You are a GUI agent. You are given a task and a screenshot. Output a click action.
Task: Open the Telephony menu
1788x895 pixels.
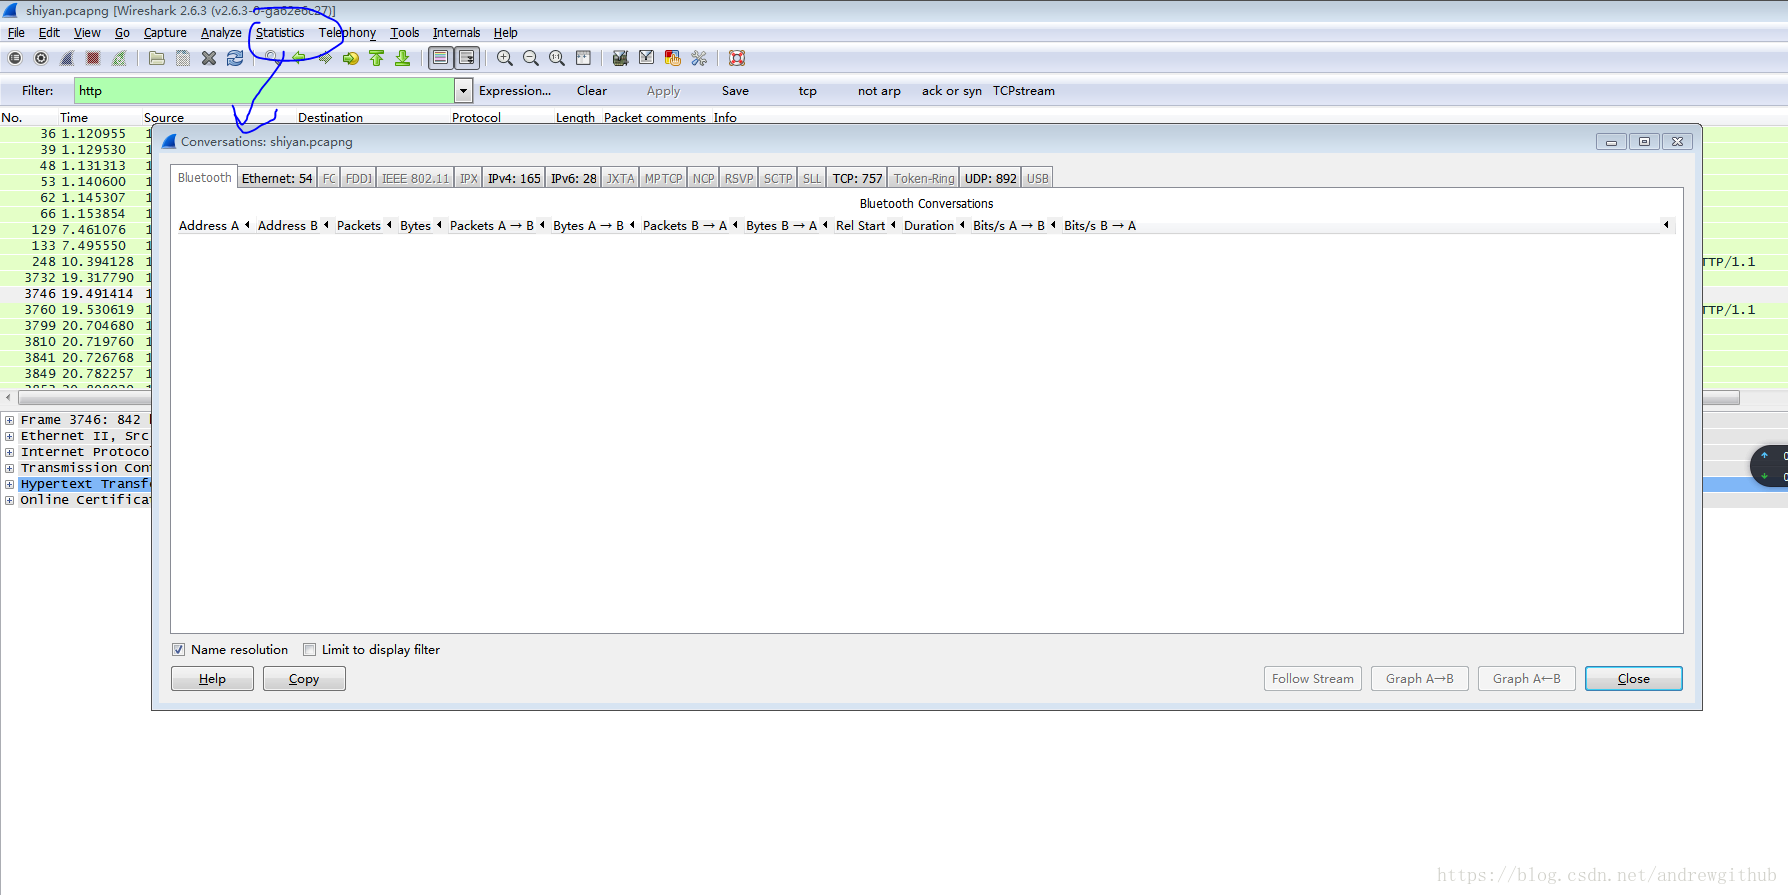pos(347,33)
